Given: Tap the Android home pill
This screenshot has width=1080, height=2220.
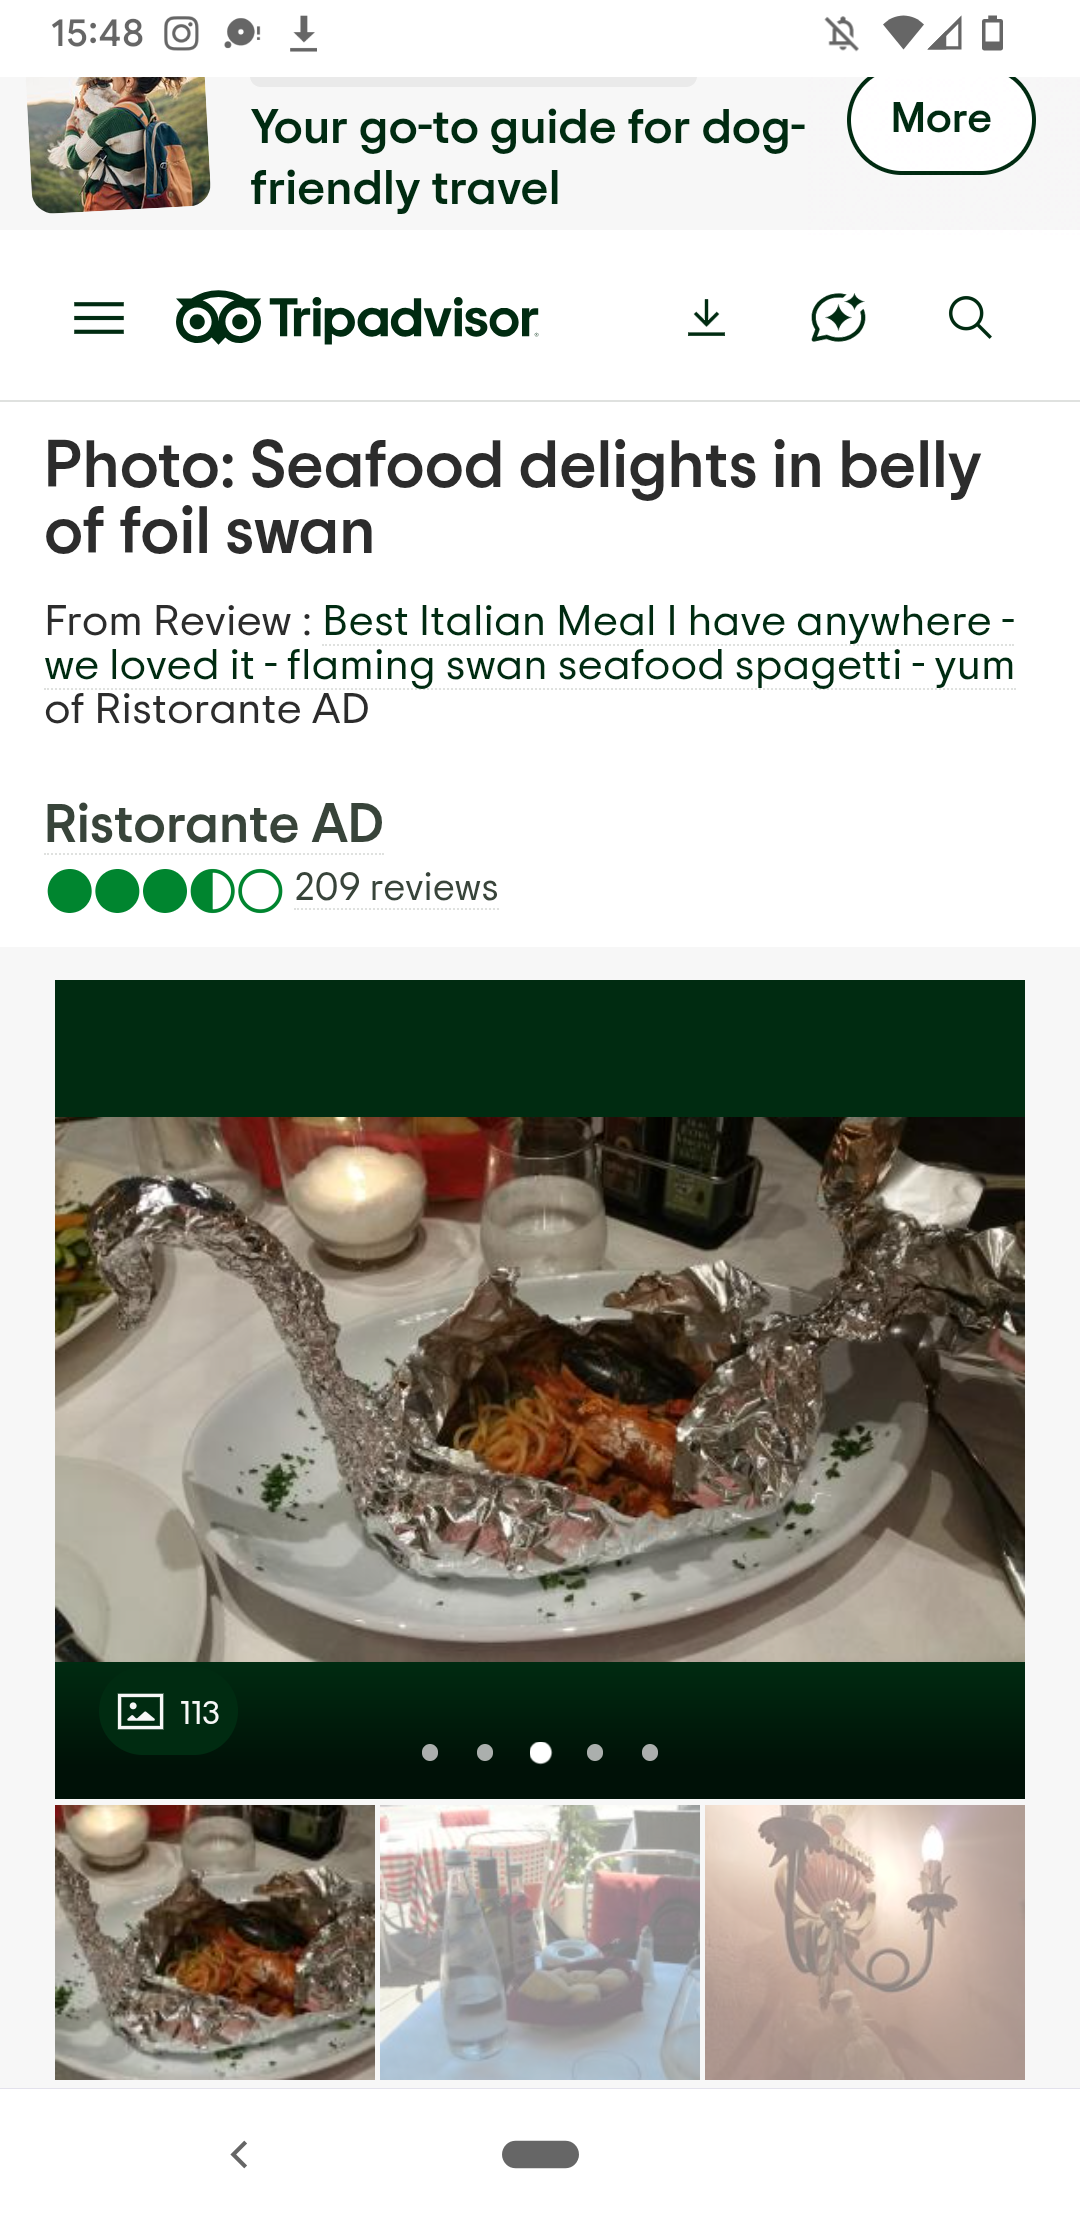Looking at the screenshot, I should (x=540, y=2154).
